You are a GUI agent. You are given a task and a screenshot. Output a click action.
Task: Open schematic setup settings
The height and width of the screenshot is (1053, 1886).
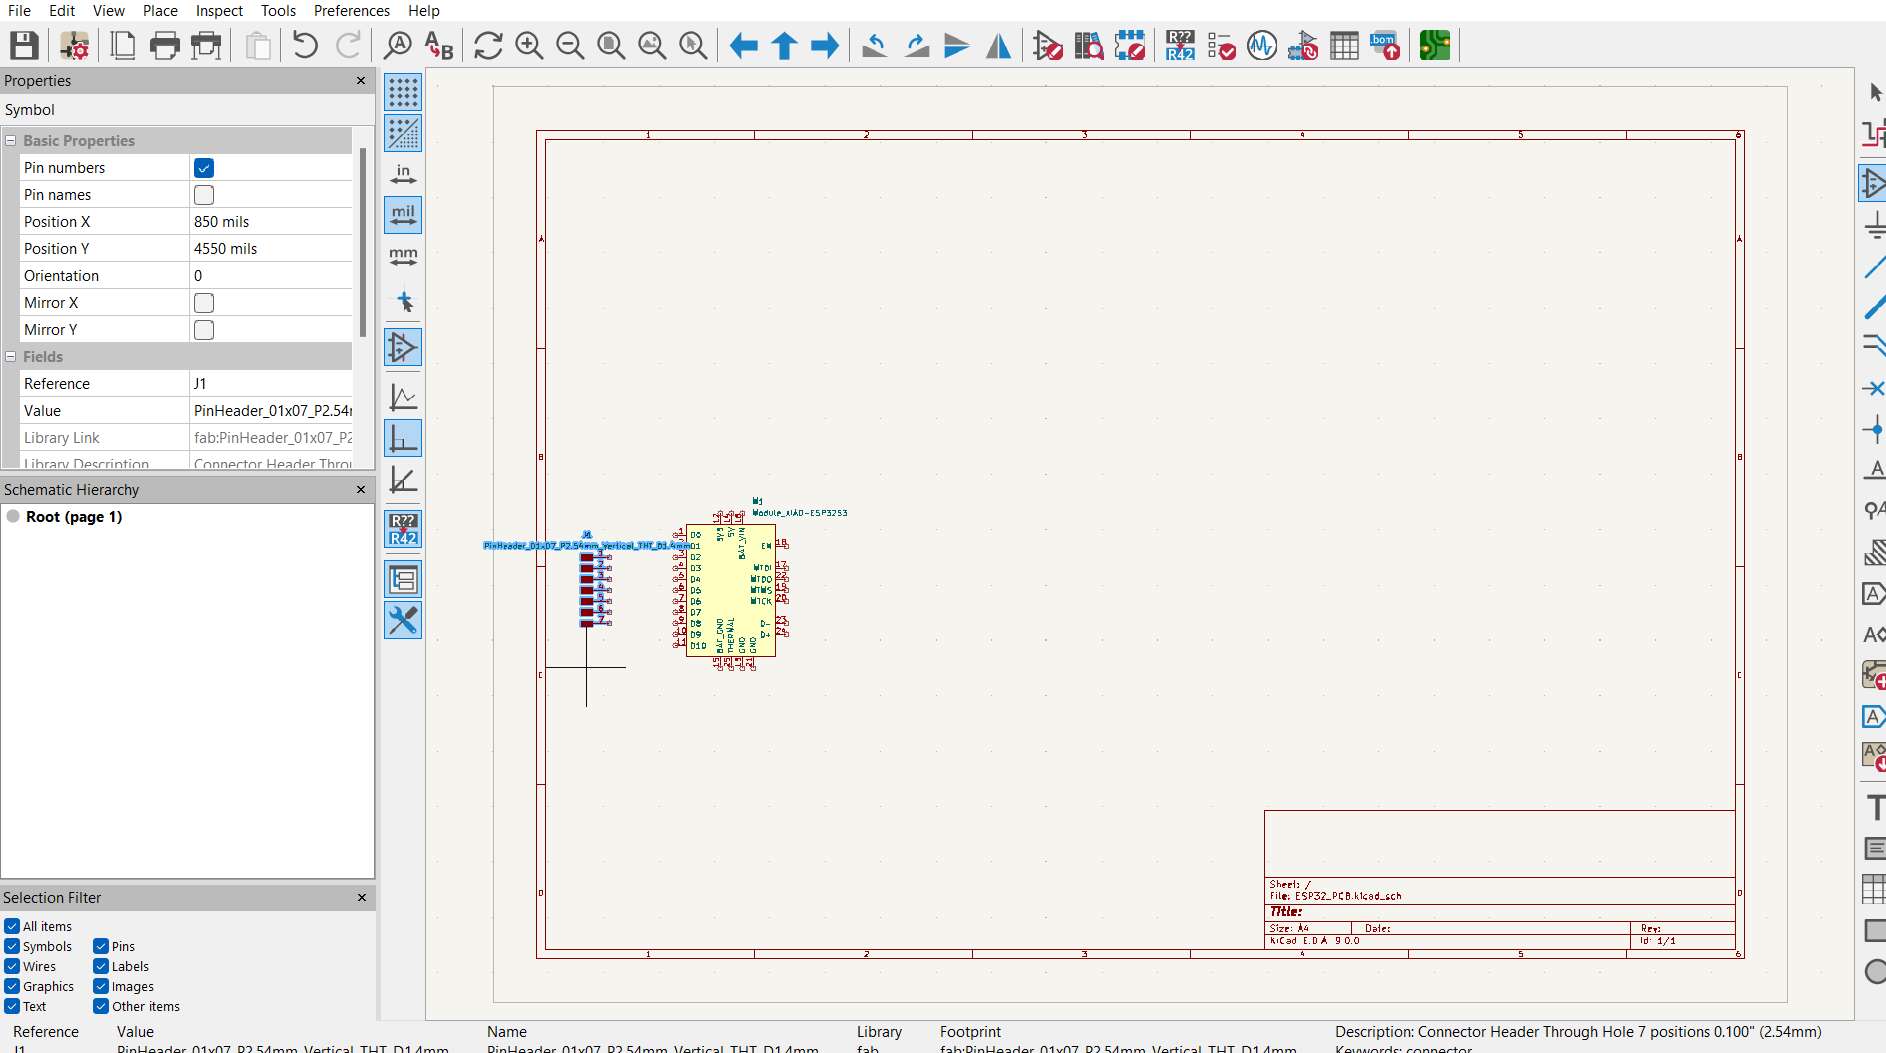(75, 45)
